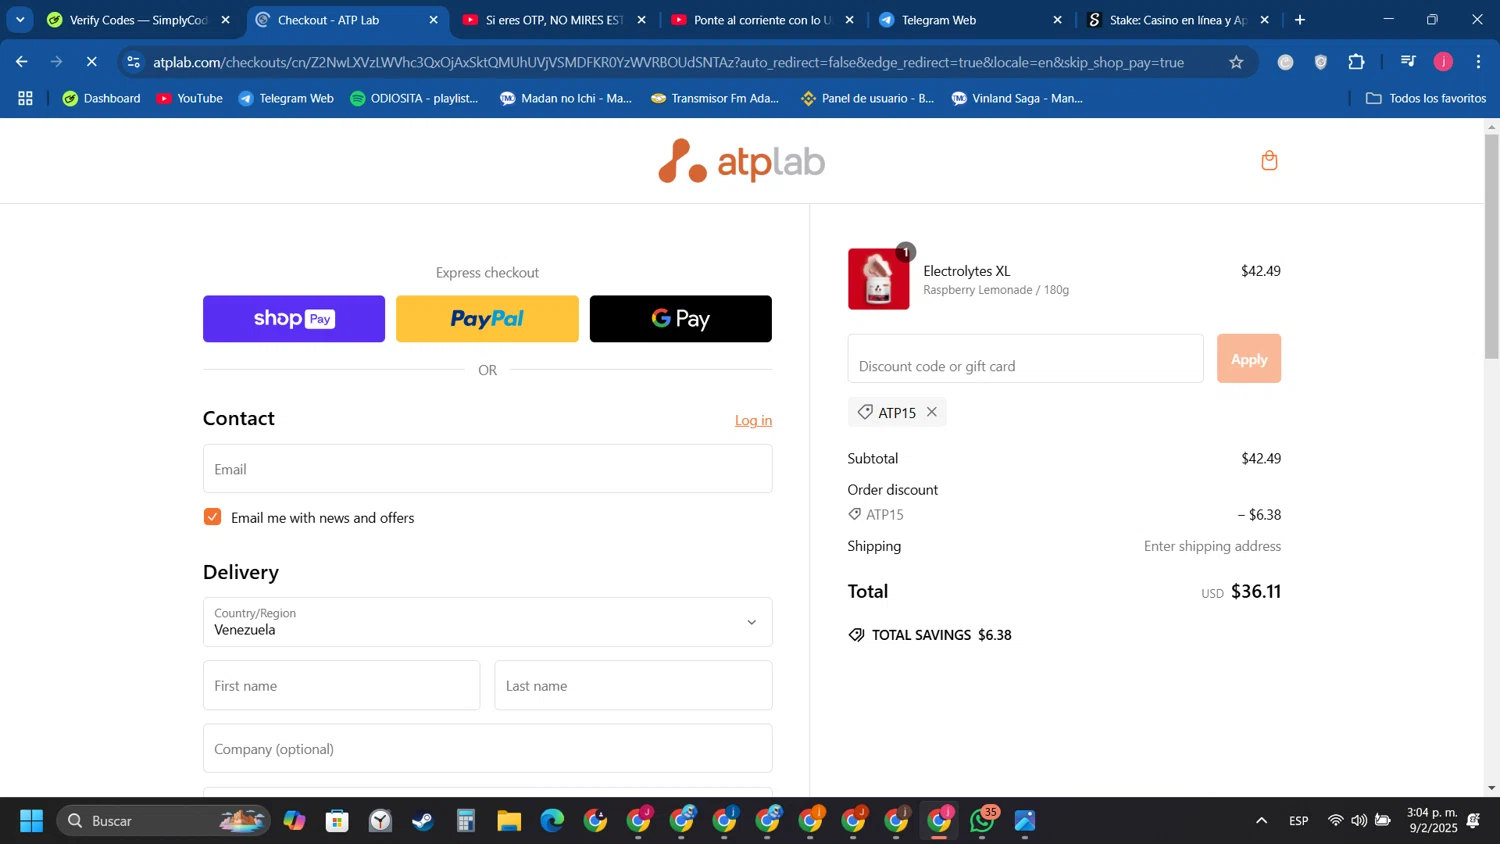Open Microsoft Edge from the taskbar
Image resolution: width=1500 pixels, height=844 pixels.
coord(552,821)
